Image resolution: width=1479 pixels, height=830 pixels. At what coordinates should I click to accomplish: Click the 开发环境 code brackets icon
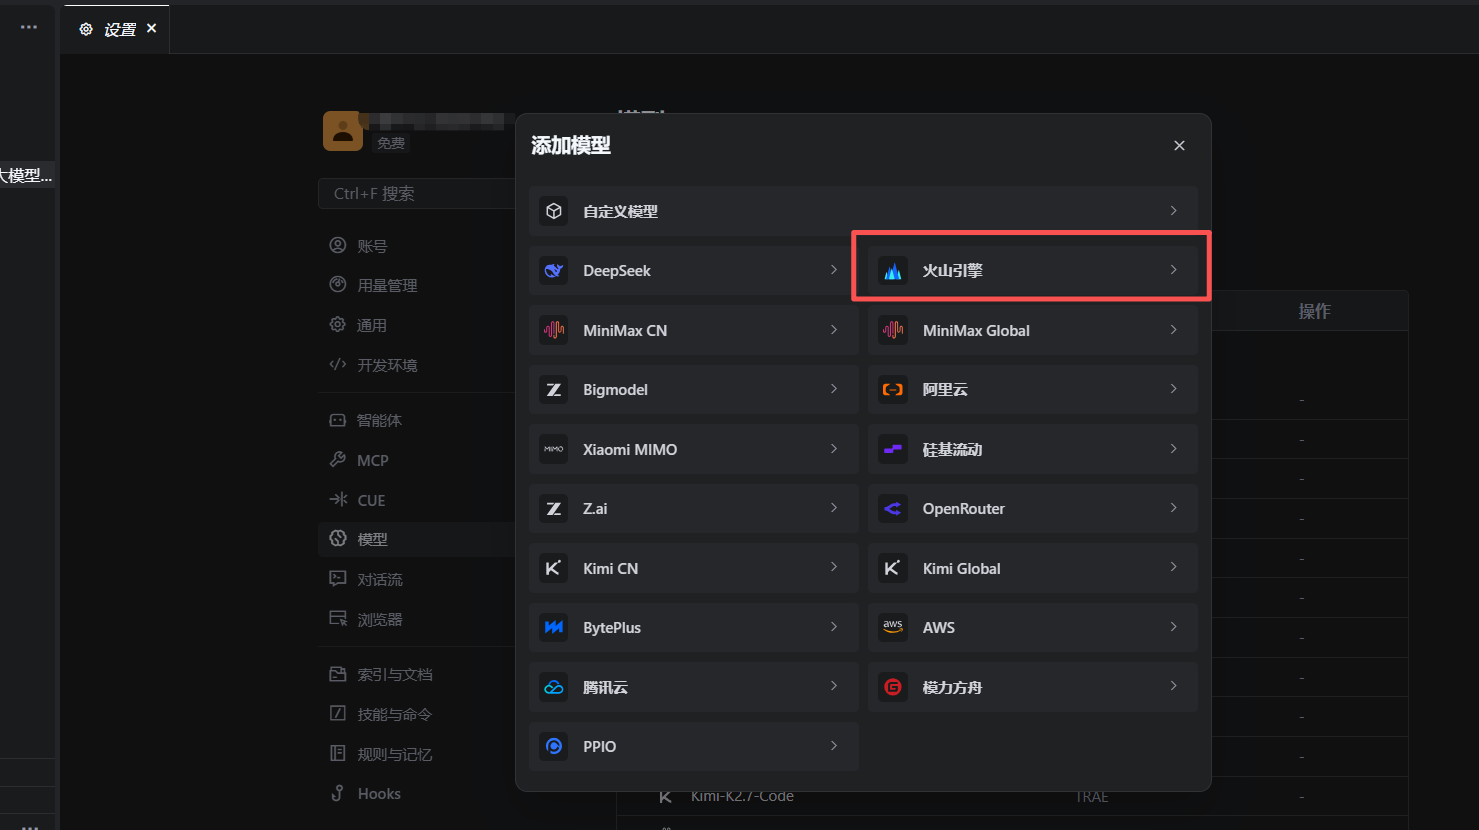[x=338, y=365]
